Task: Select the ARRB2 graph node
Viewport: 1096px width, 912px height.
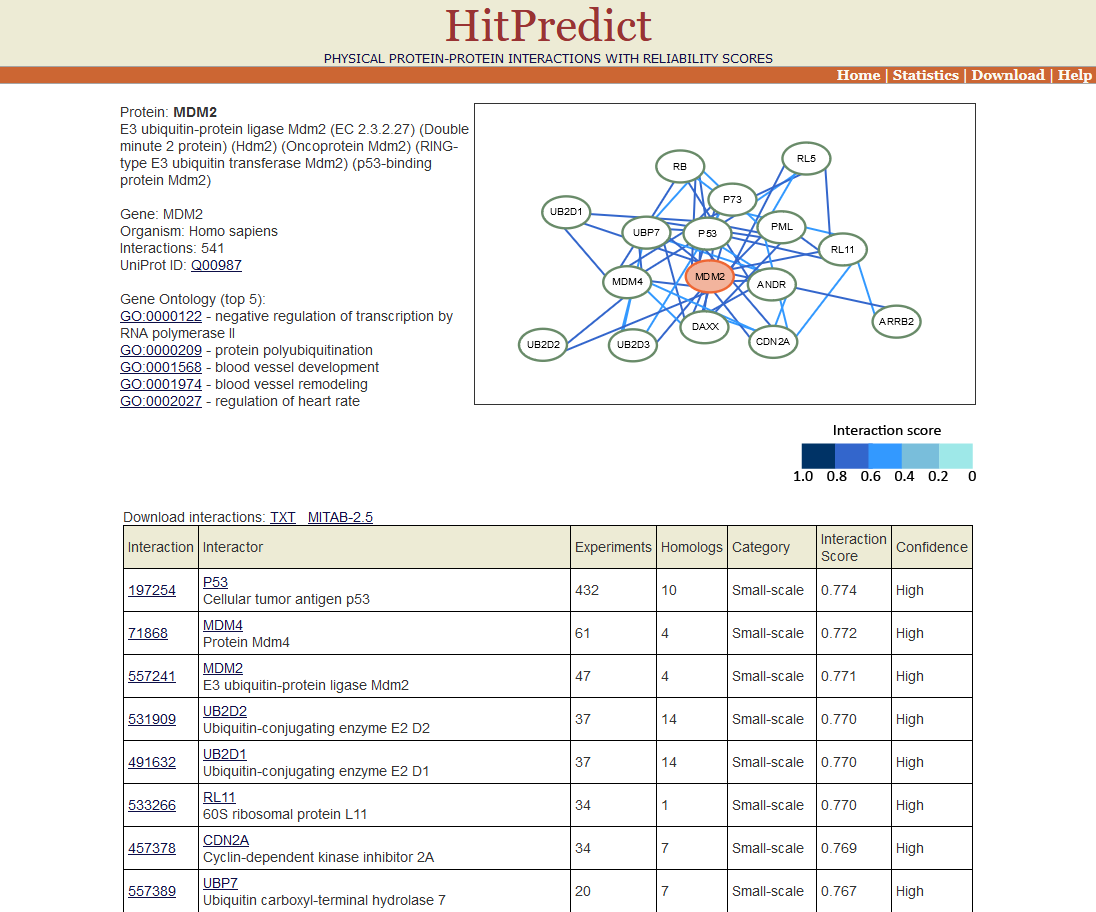Action: pyautogui.click(x=896, y=321)
